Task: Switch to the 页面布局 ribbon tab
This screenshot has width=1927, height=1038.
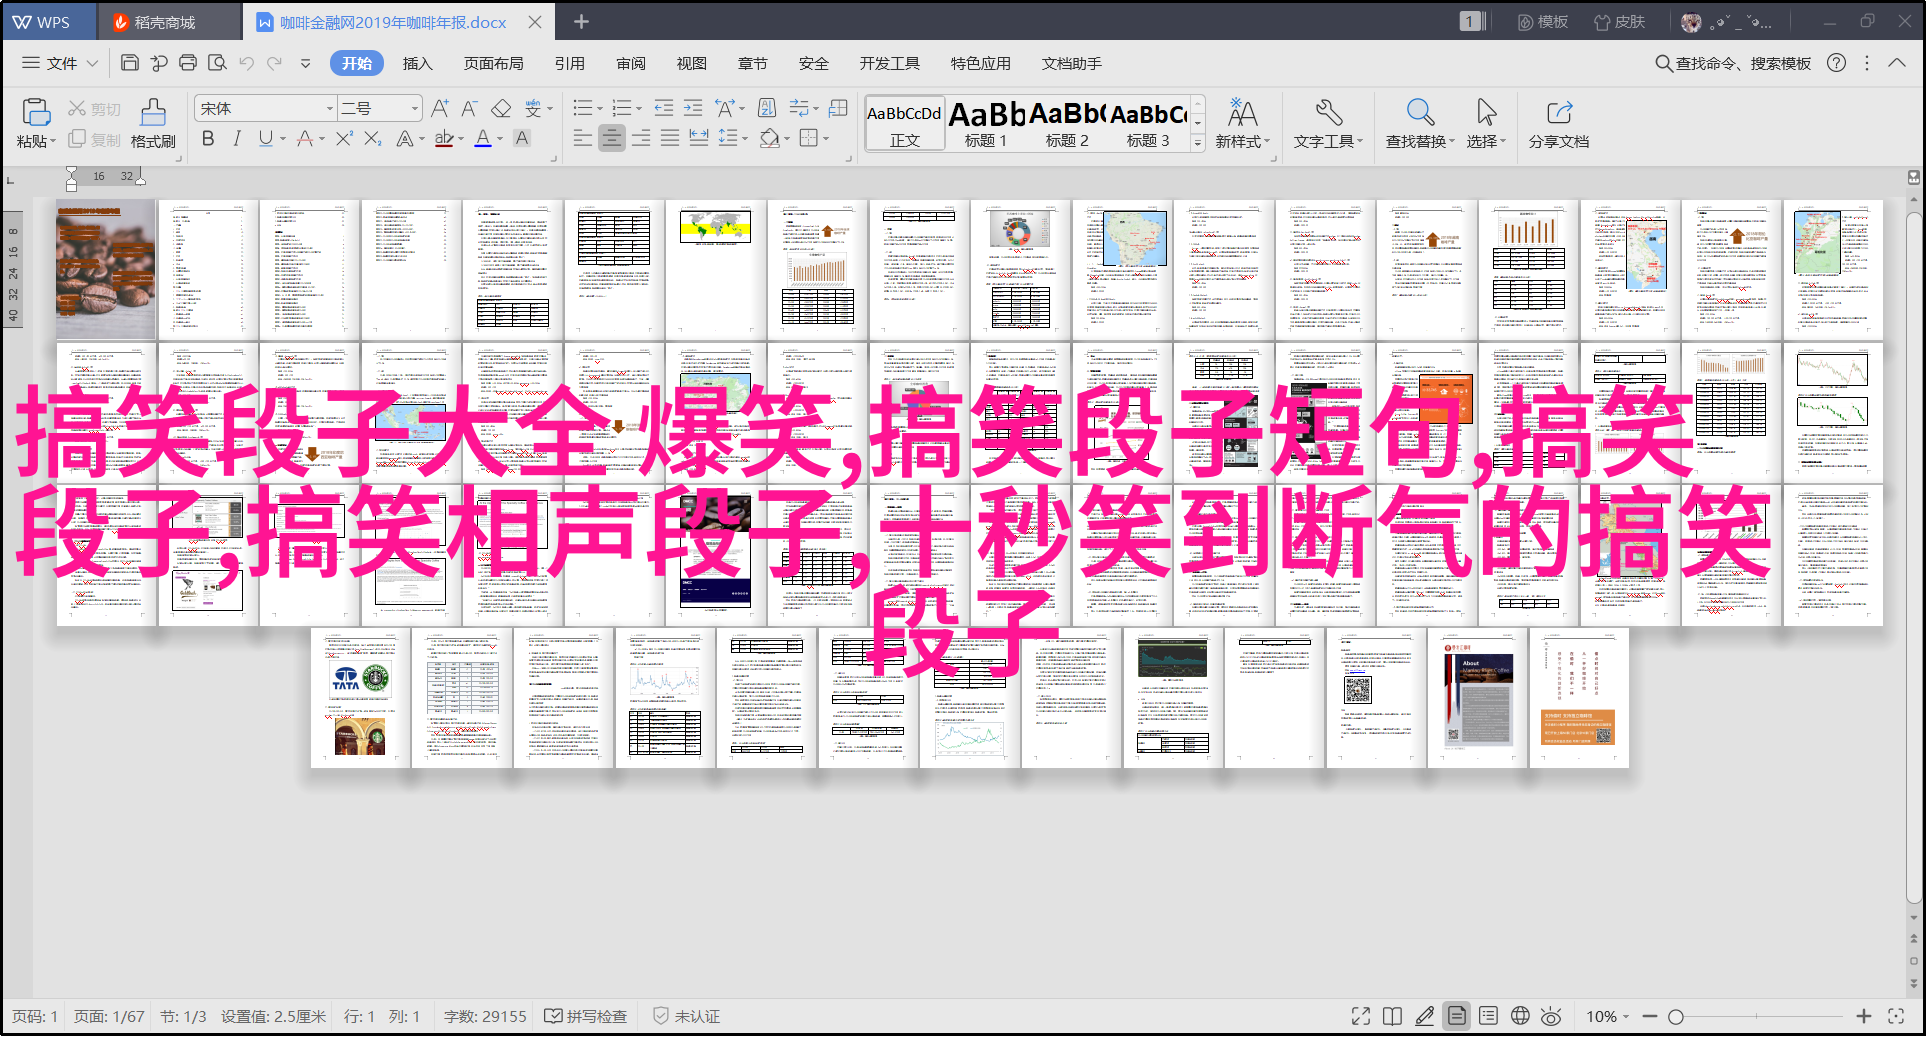Action: [x=493, y=63]
